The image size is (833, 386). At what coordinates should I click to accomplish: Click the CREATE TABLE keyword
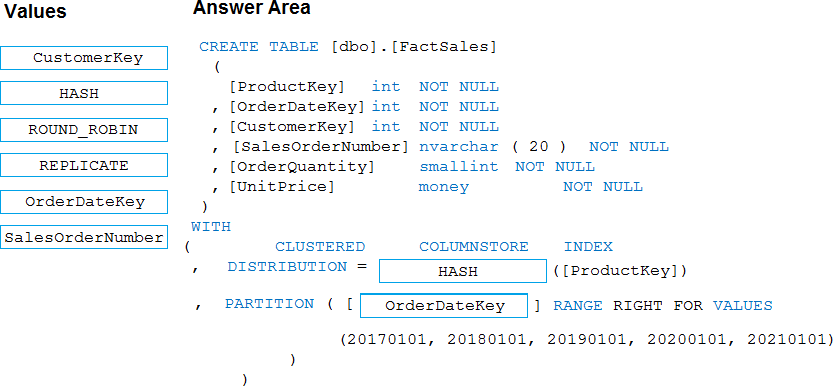(259, 47)
